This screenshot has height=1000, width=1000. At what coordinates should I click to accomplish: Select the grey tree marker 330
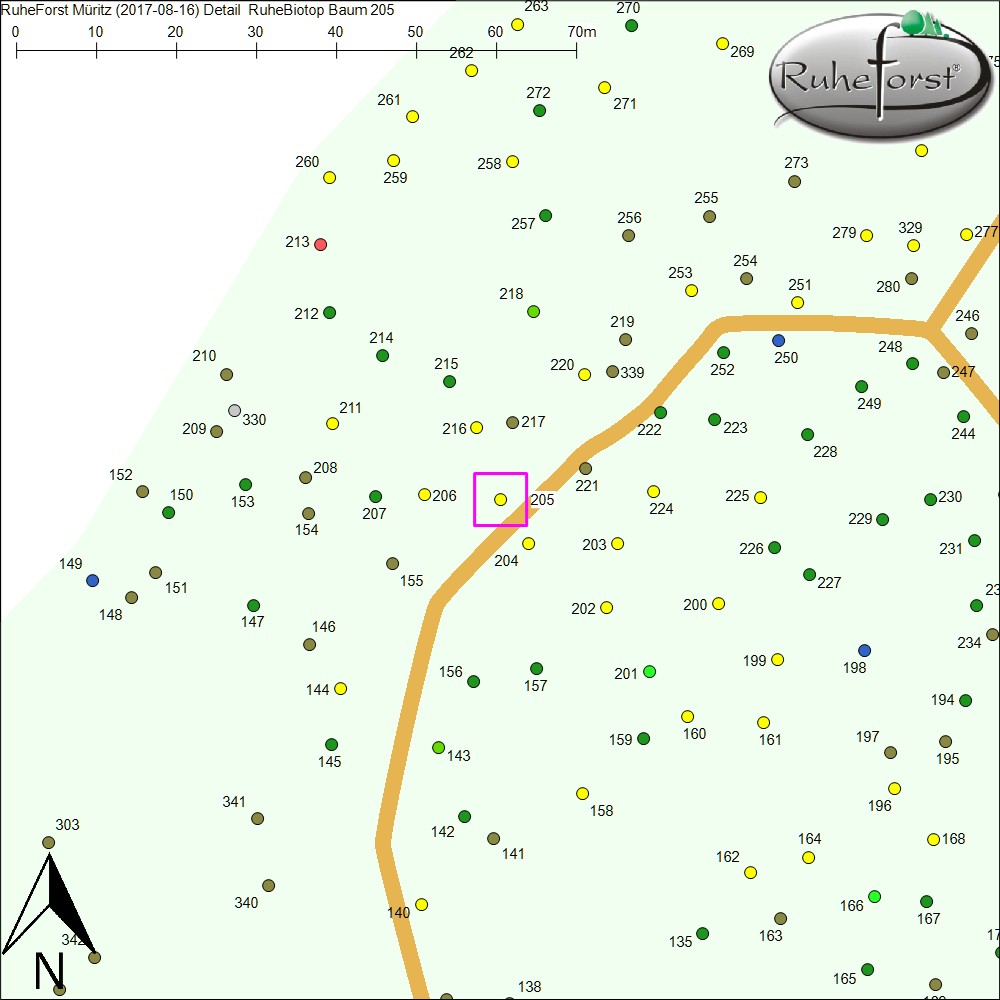click(234, 410)
